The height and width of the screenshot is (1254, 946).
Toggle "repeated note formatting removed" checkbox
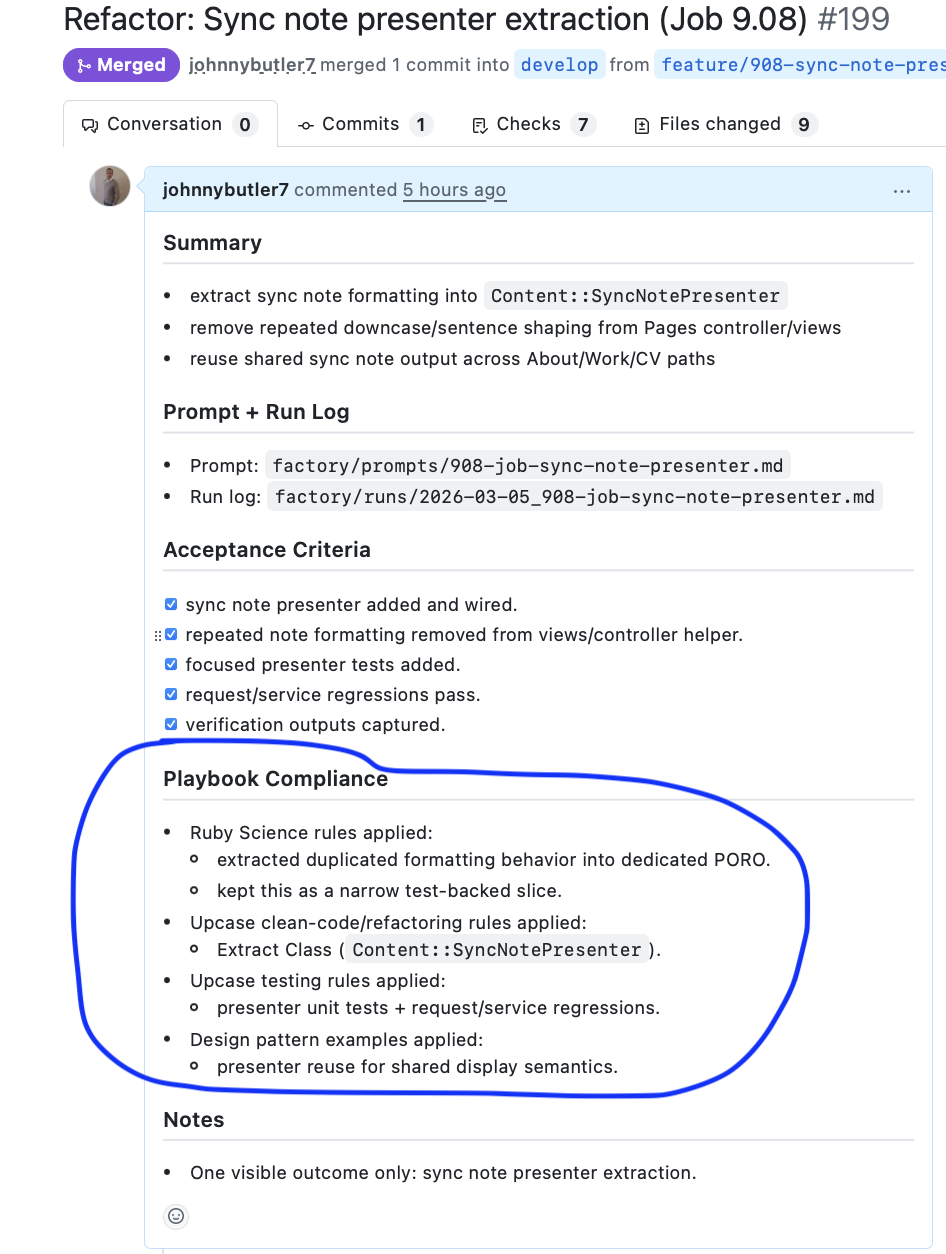coord(171,635)
